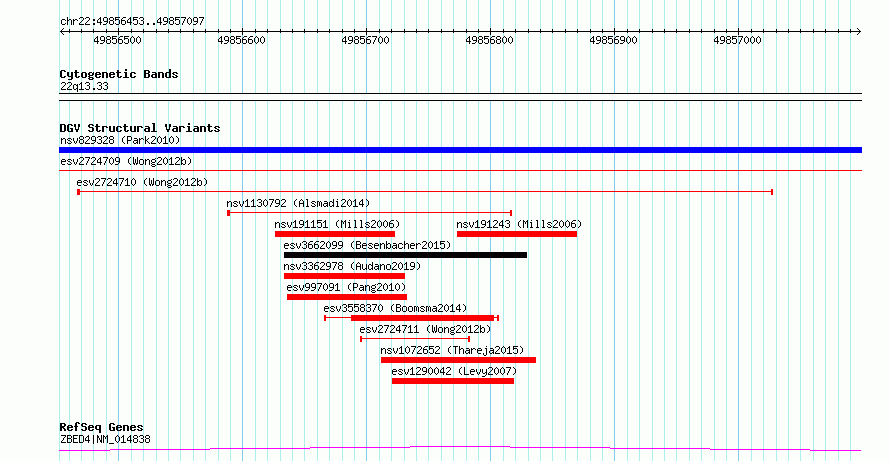This screenshot has width=890, height=461.
Task: Click the esv997091 (Pang2010) label
Action: coord(346,287)
